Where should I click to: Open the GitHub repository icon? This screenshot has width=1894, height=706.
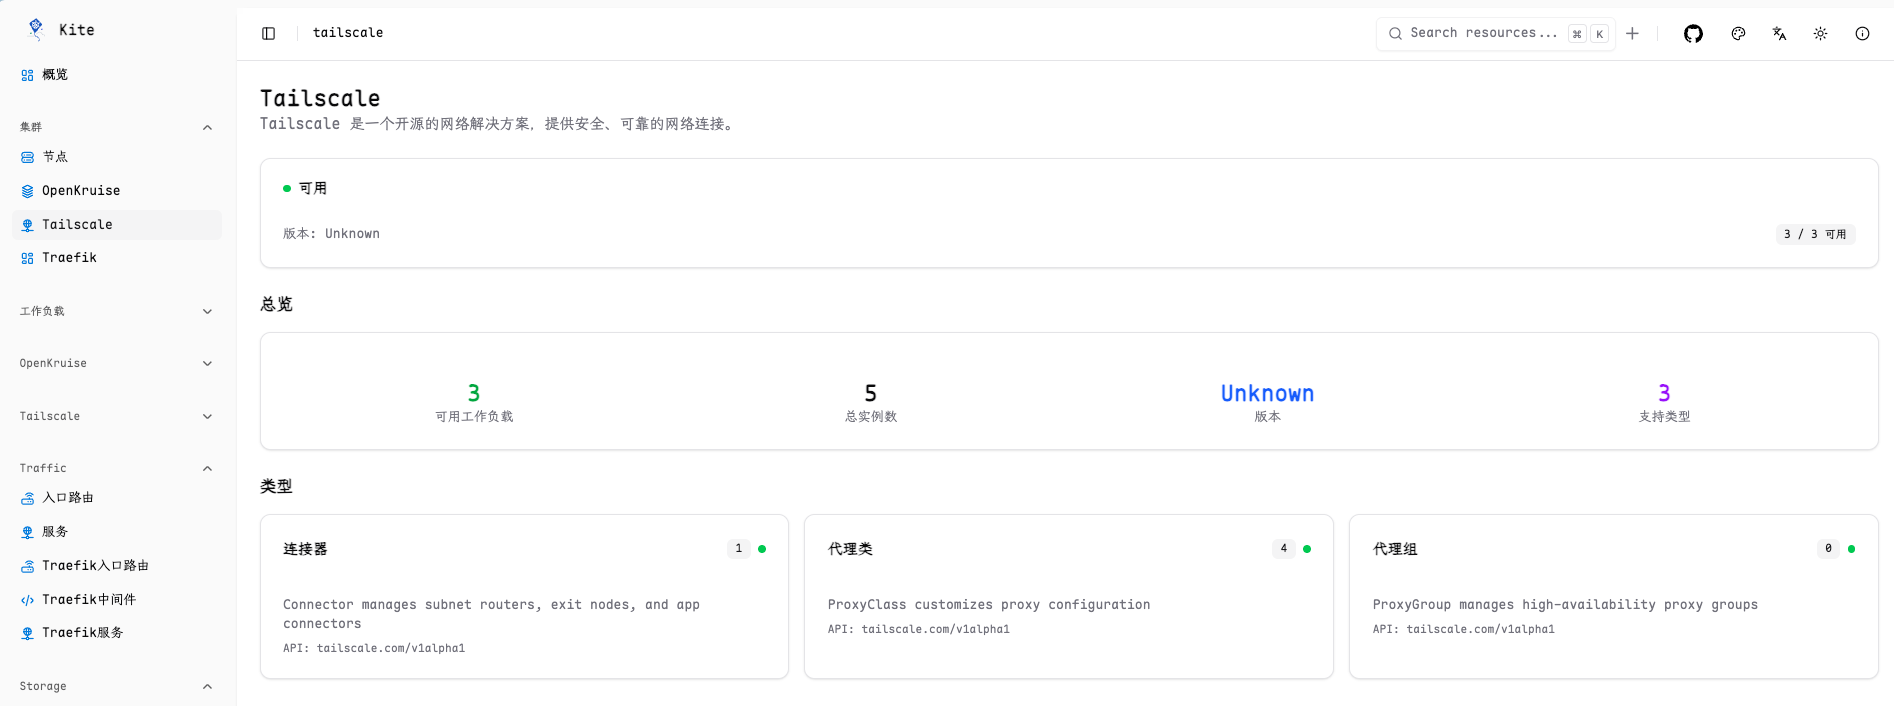click(x=1693, y=34)
